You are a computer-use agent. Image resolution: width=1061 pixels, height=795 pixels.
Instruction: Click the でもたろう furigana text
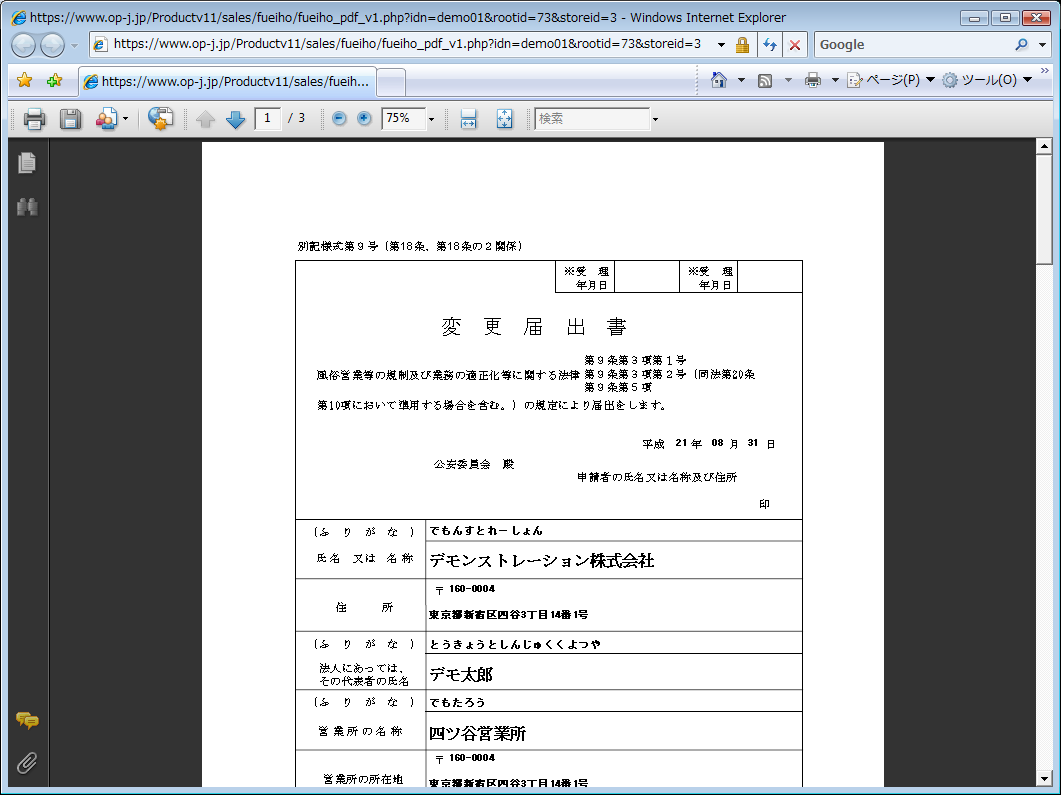pyautogui.click(x=457, y=703)
